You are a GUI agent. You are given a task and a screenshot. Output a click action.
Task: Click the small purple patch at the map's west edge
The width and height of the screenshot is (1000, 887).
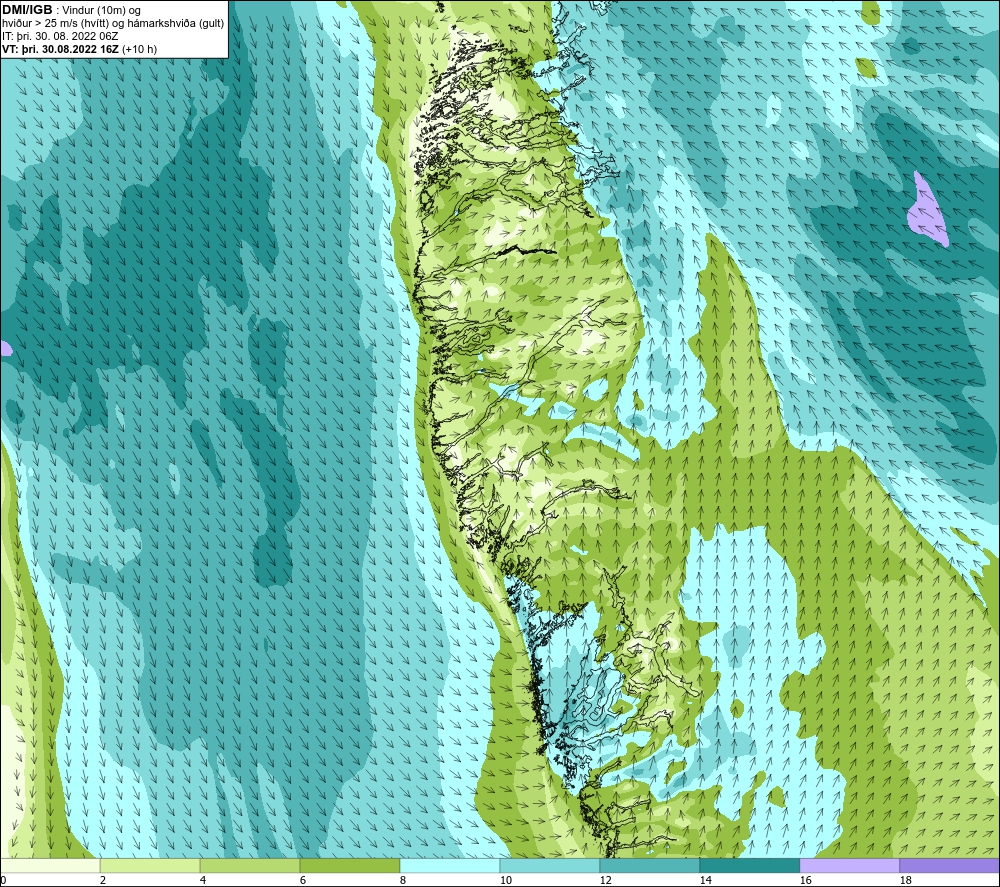pyautogui.click(x=5, y=348)
